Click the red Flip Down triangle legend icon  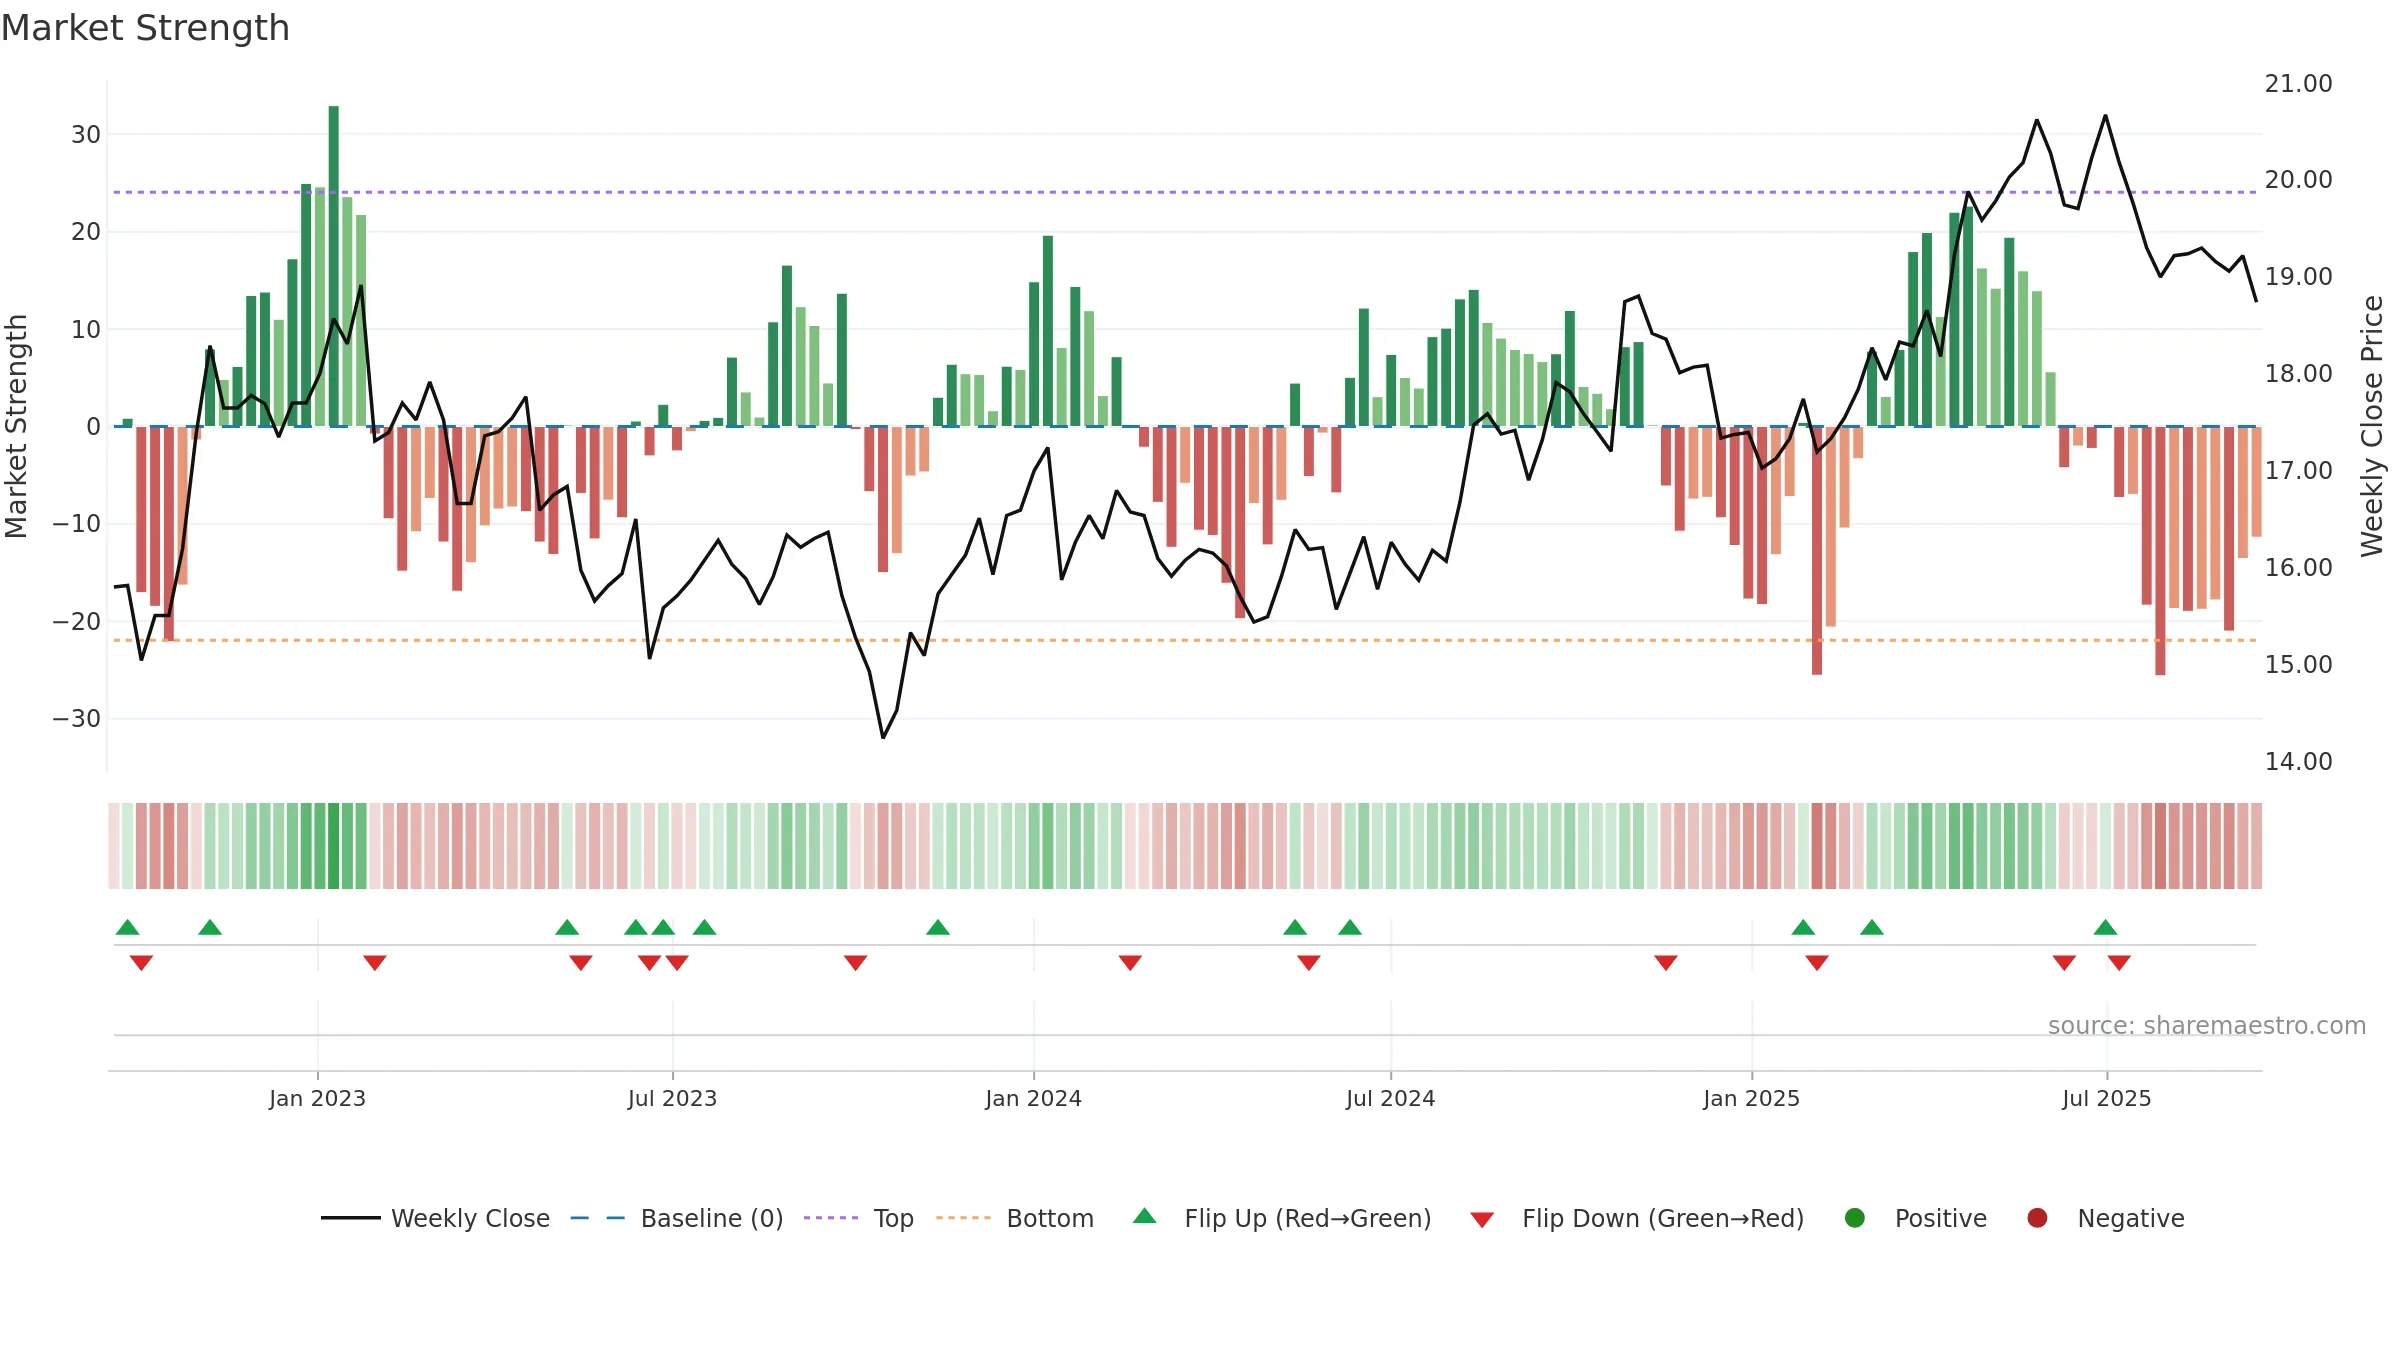[x=1482, y=1220]
